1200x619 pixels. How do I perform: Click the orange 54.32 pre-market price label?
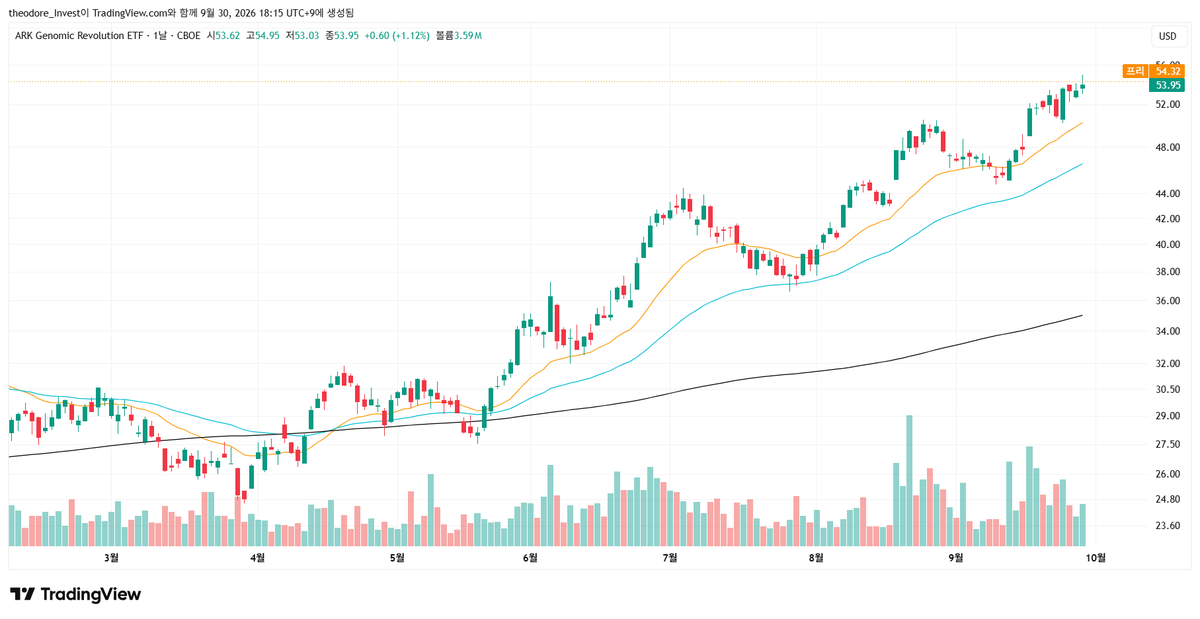click(1167, 71)
